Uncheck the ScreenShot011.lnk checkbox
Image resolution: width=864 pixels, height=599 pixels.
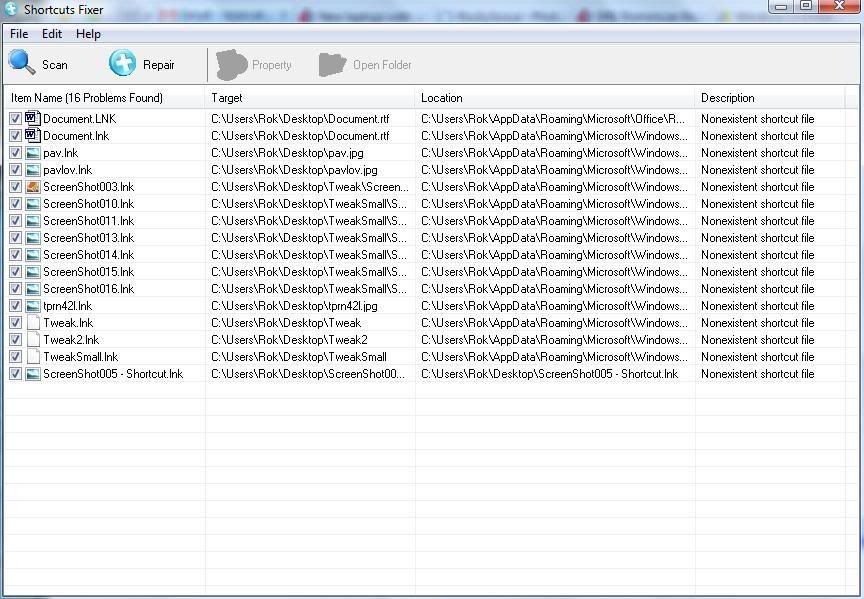coord(15,221)
